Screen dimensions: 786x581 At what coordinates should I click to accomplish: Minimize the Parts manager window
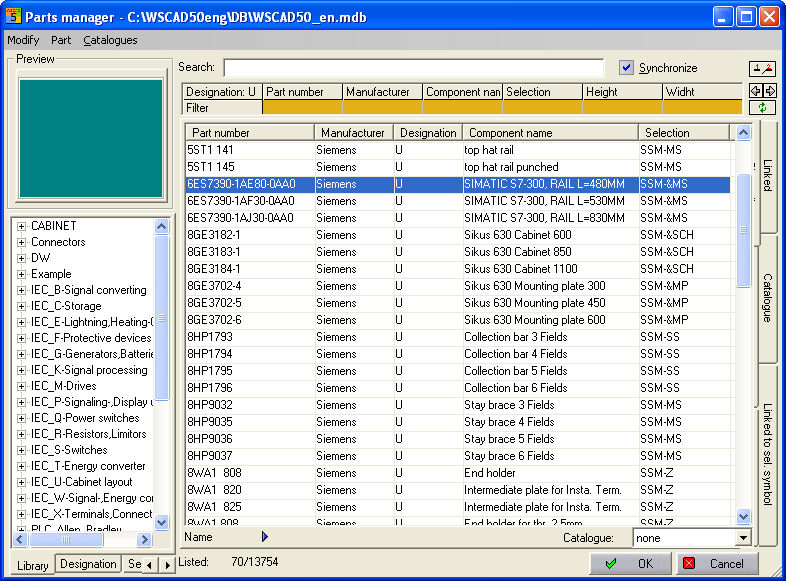click(x=722, y=17)
